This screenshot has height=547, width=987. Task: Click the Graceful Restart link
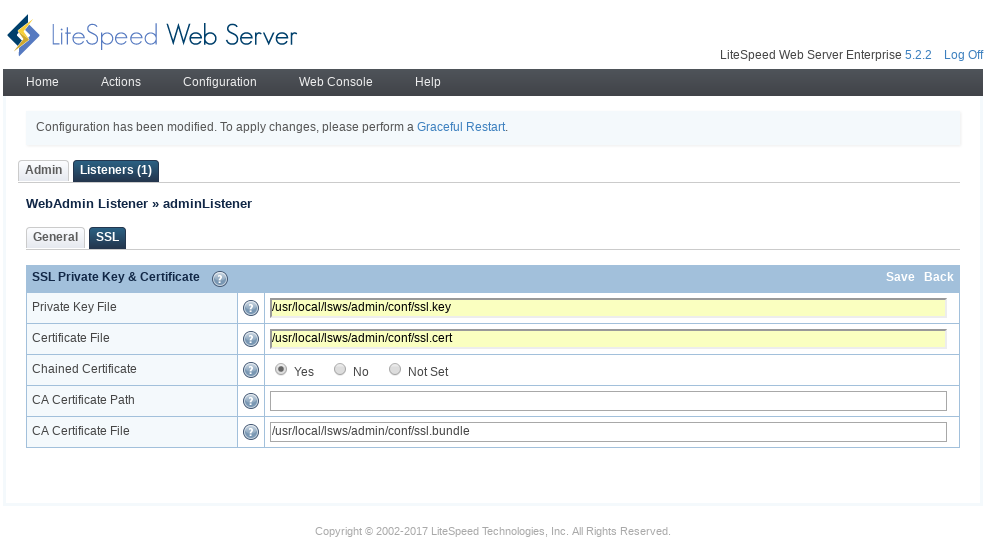[461, 127]
